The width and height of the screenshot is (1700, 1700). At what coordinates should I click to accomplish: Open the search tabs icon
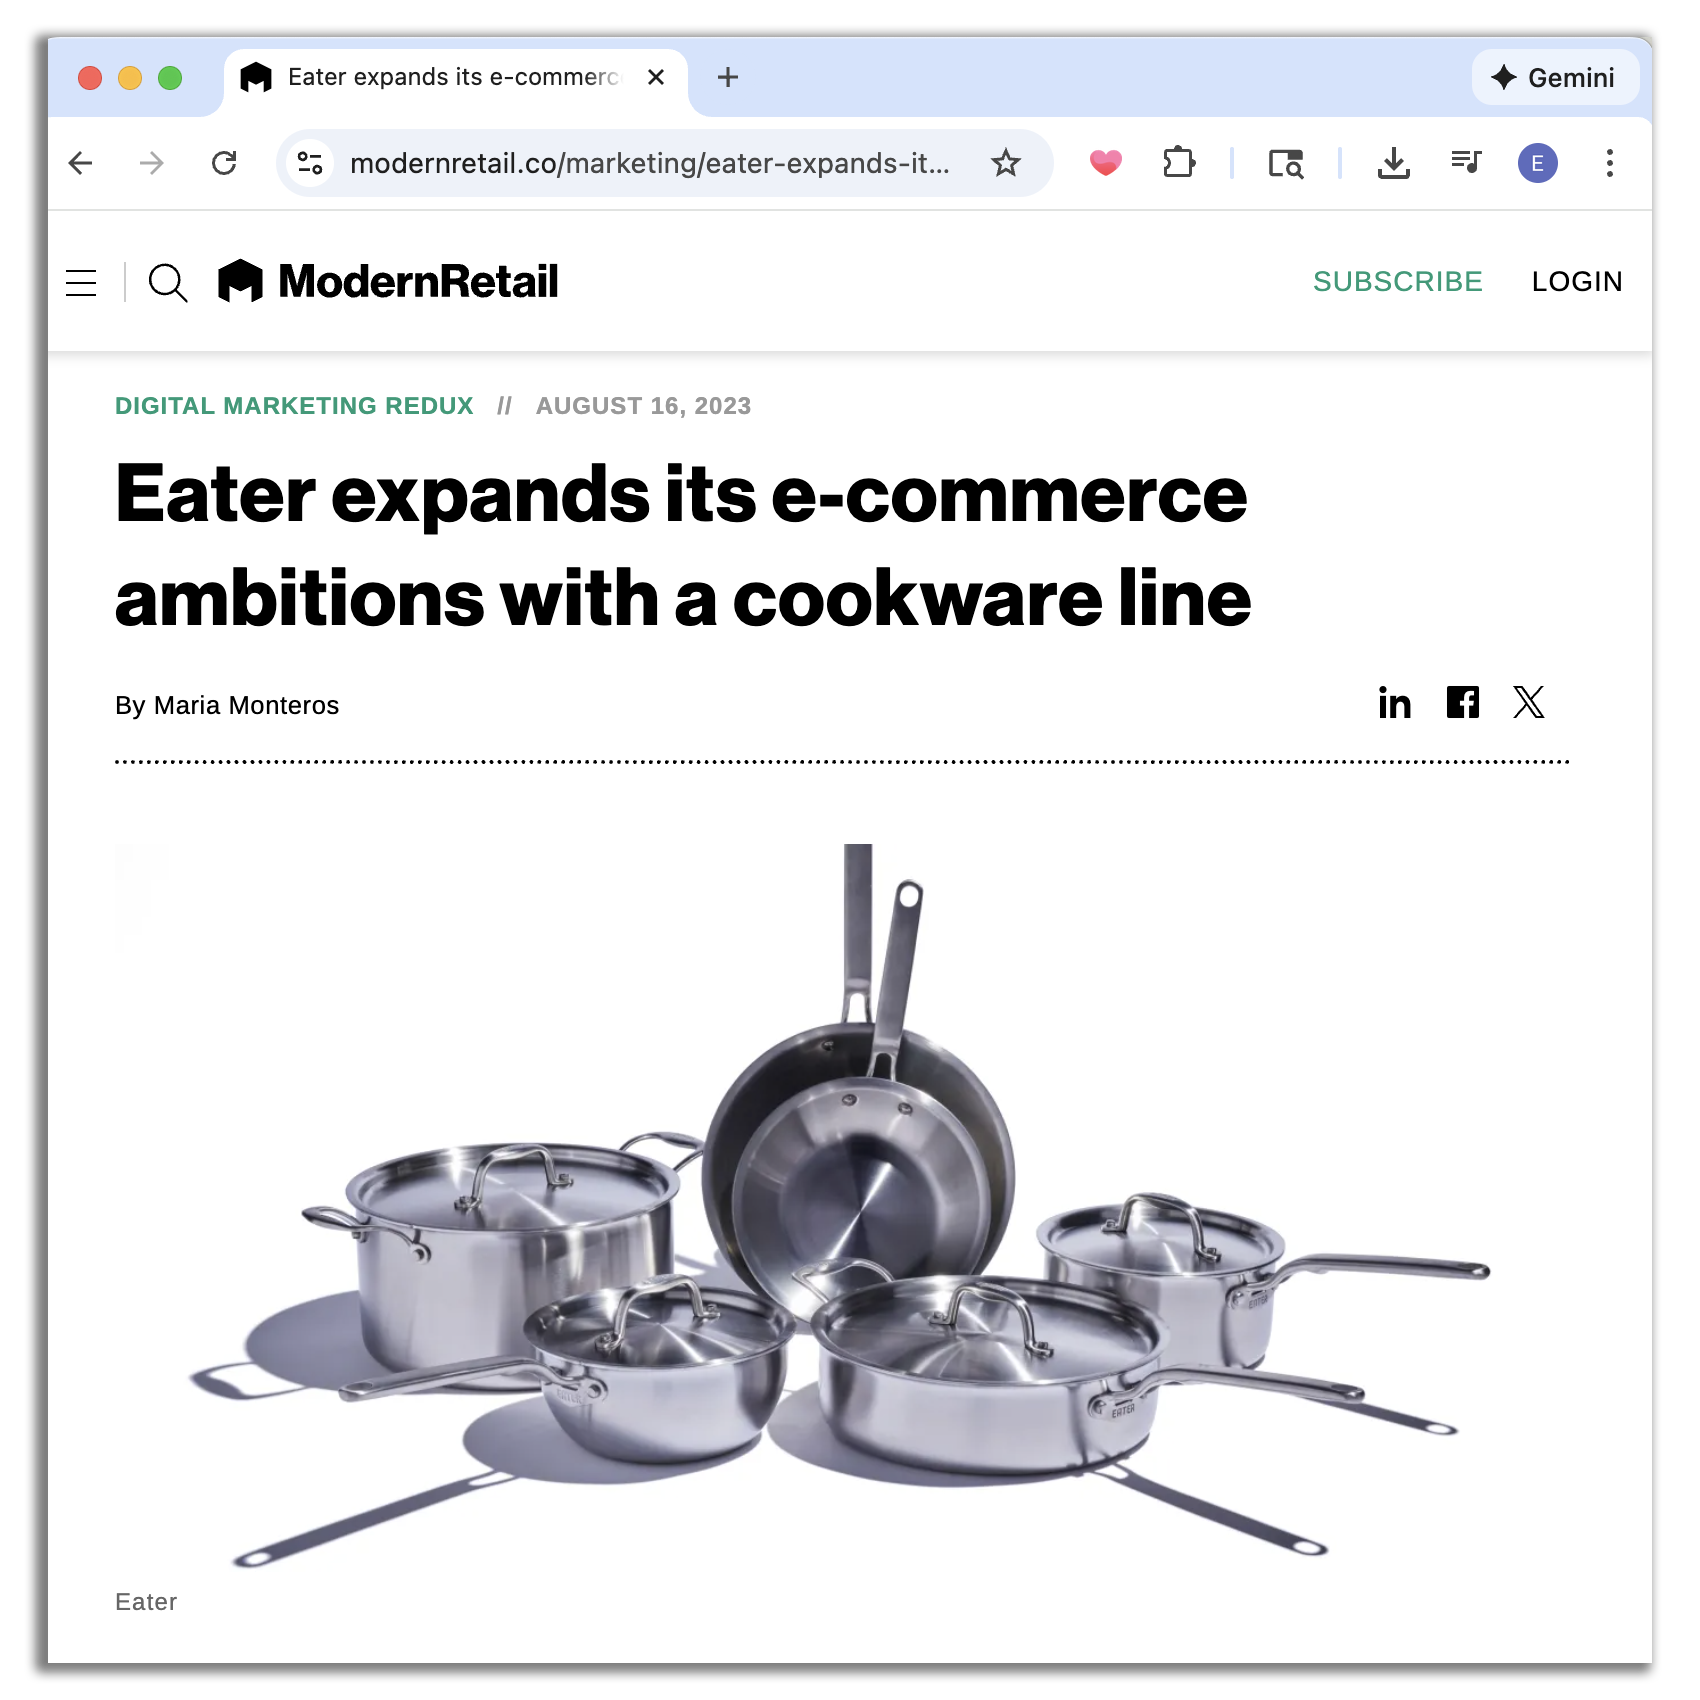coord(1286,163)
